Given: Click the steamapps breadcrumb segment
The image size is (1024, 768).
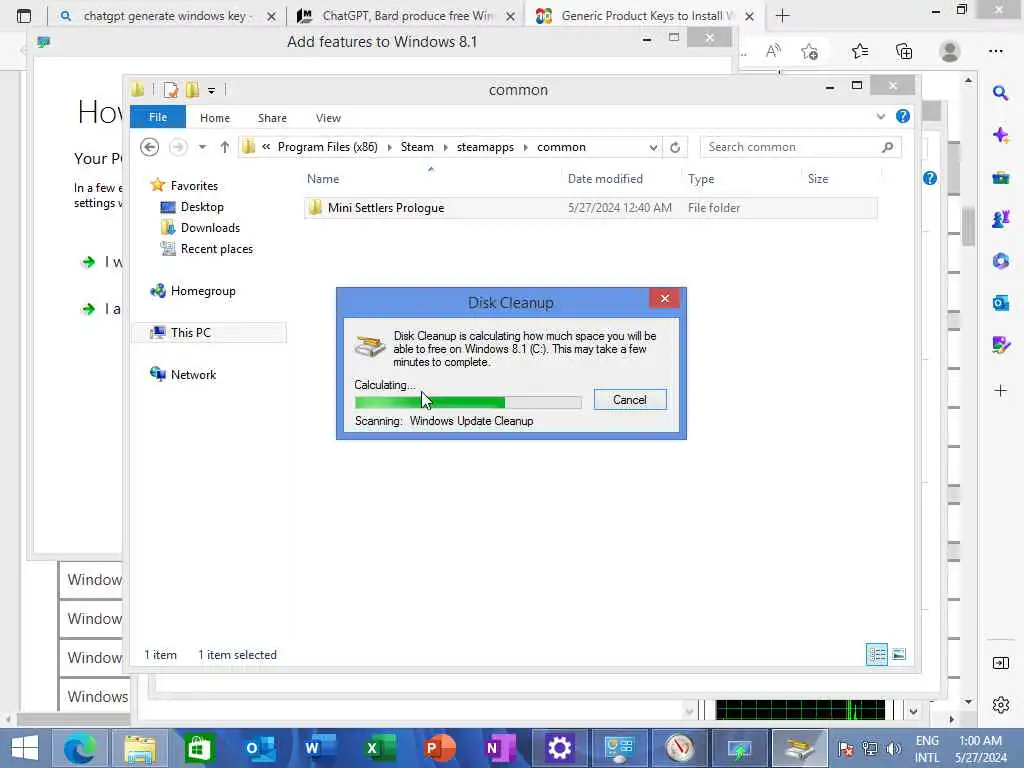Looking at the screenshot, I should point(485,147).
